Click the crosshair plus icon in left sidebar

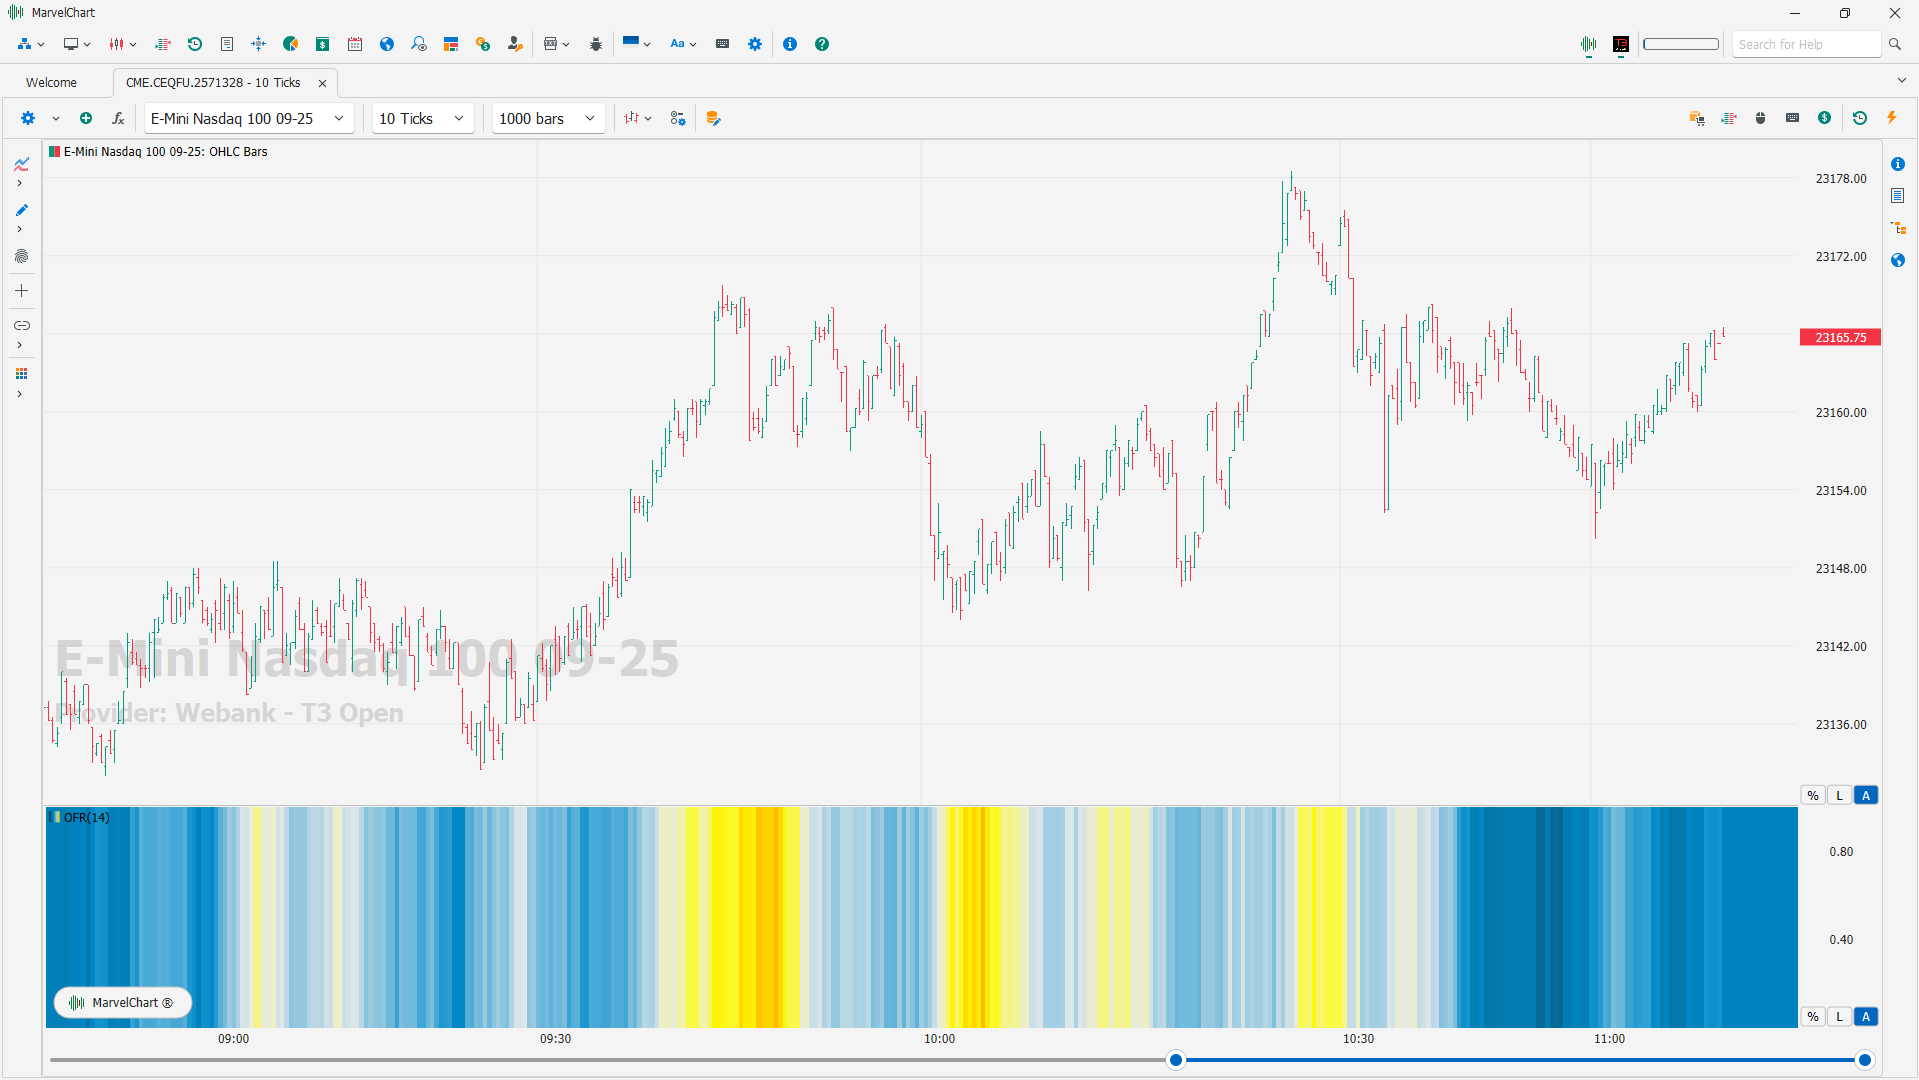(21, 291)
